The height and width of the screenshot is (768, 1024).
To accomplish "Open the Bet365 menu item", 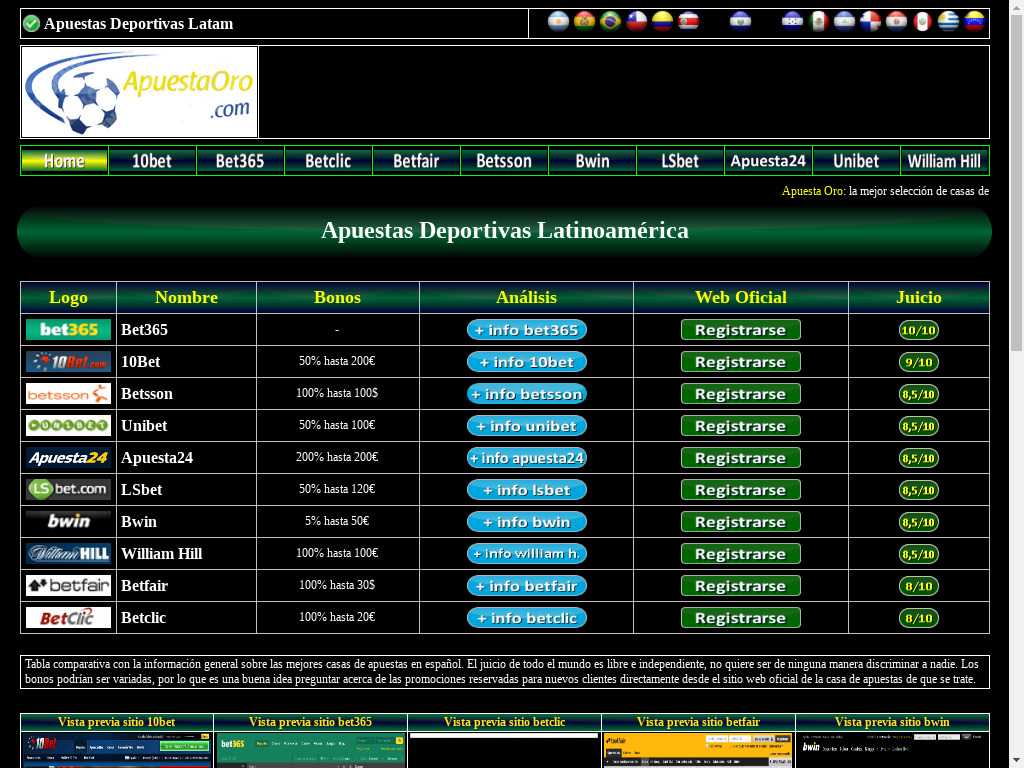I will [x=240, y=161].
